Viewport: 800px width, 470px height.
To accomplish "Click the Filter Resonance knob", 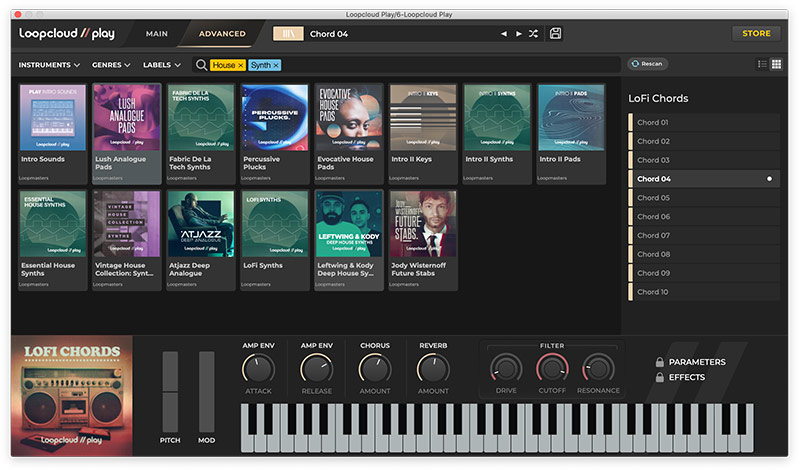I will pyautogui.click(x=598, y=368).
